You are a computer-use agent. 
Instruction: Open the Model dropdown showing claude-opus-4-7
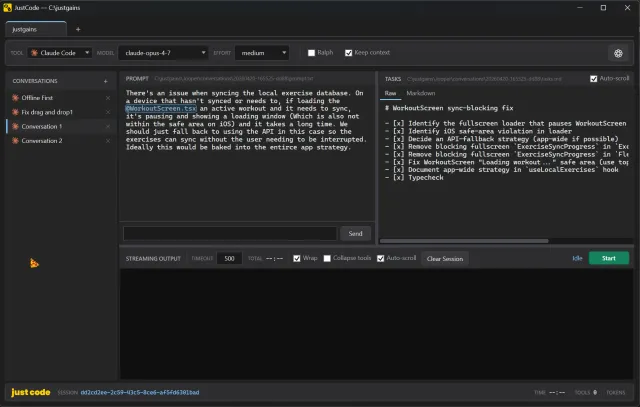pos(163,53)
